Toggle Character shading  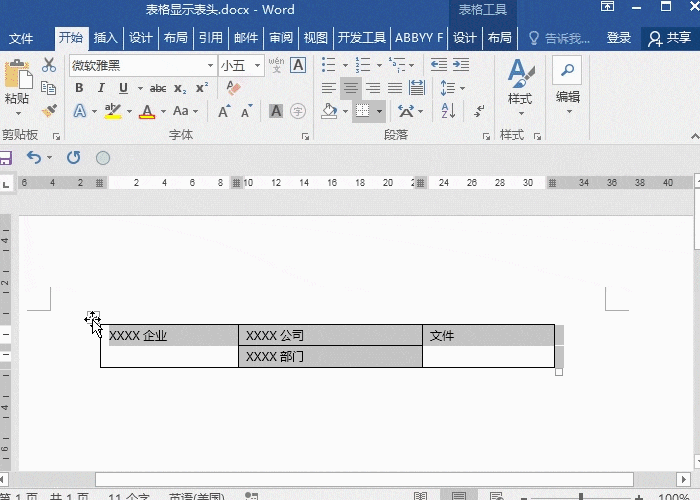[x=276, y=111]
